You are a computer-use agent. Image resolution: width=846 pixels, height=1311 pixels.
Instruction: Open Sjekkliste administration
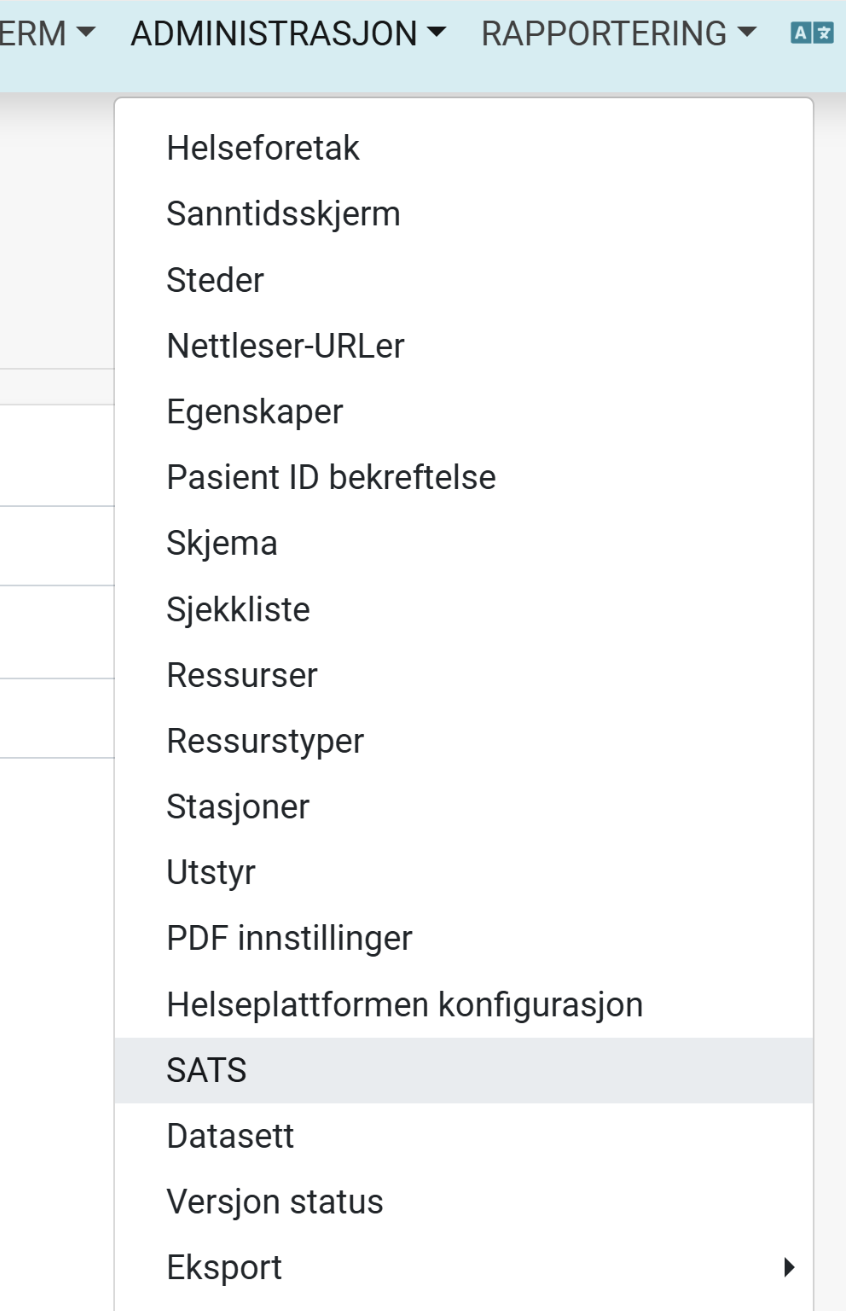pos(238,609)
